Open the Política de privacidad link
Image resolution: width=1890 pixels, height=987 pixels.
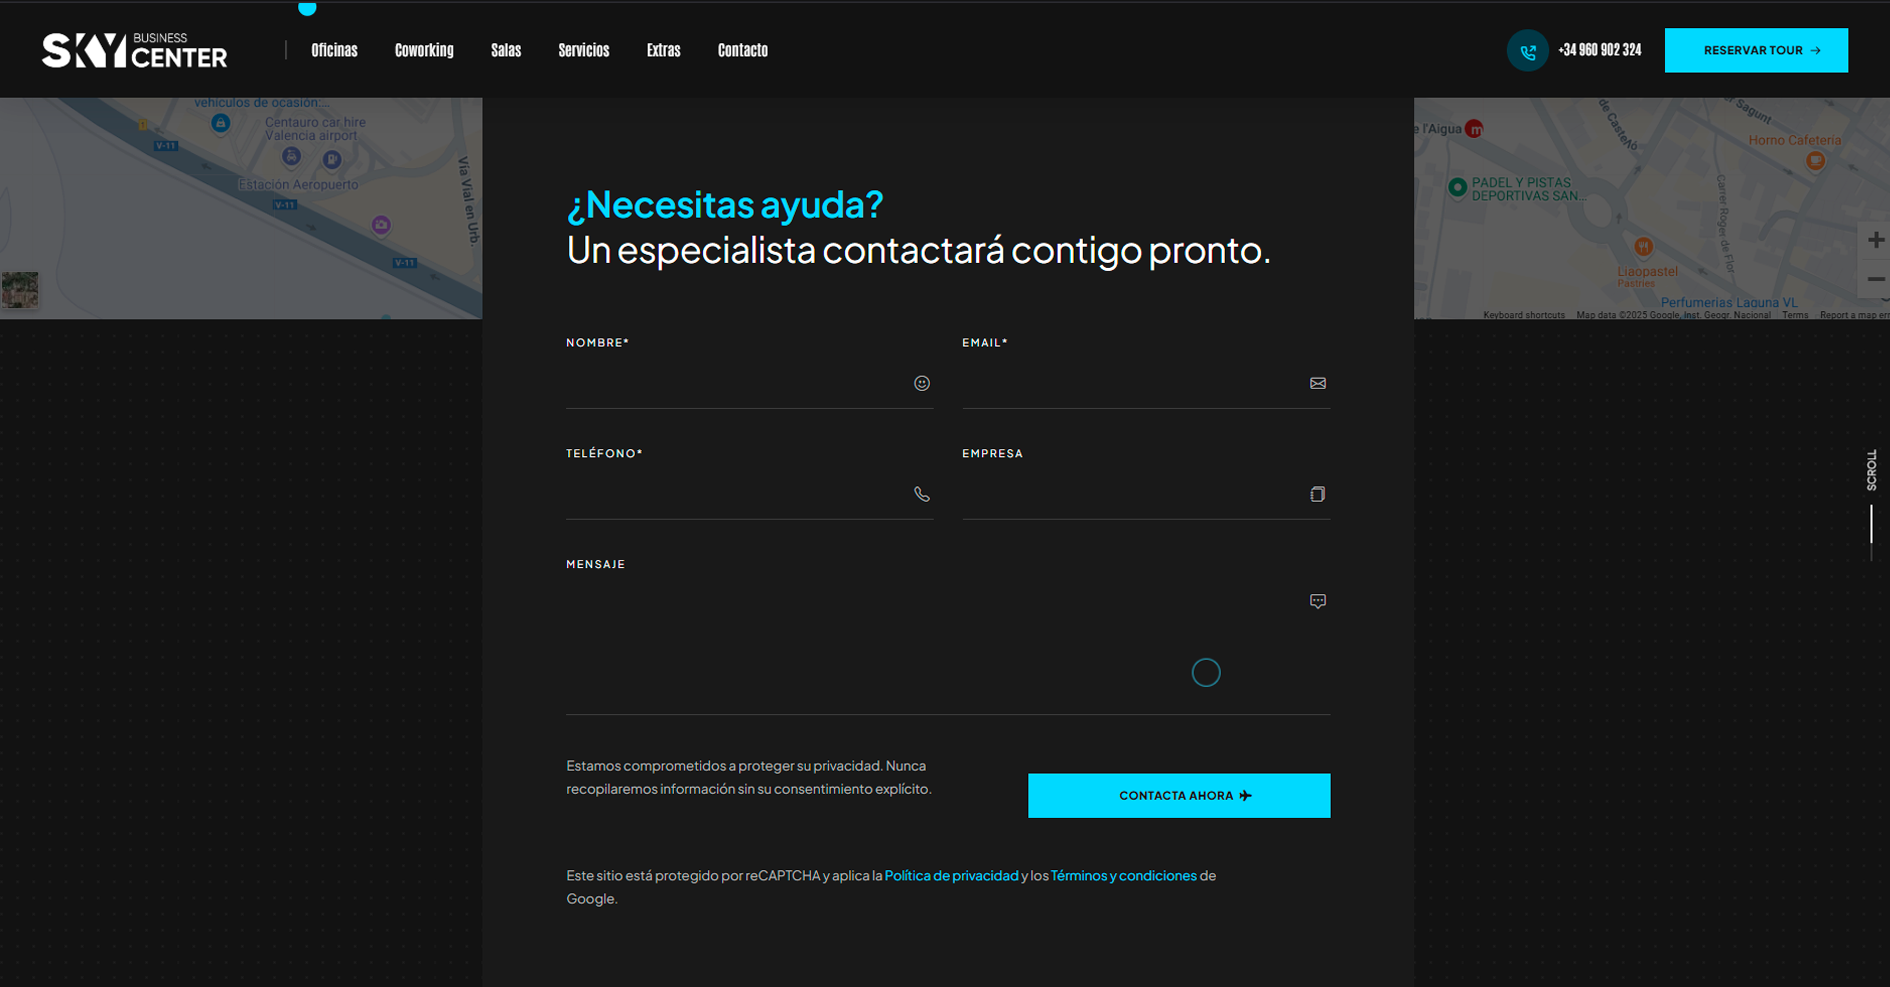point(952,875)
